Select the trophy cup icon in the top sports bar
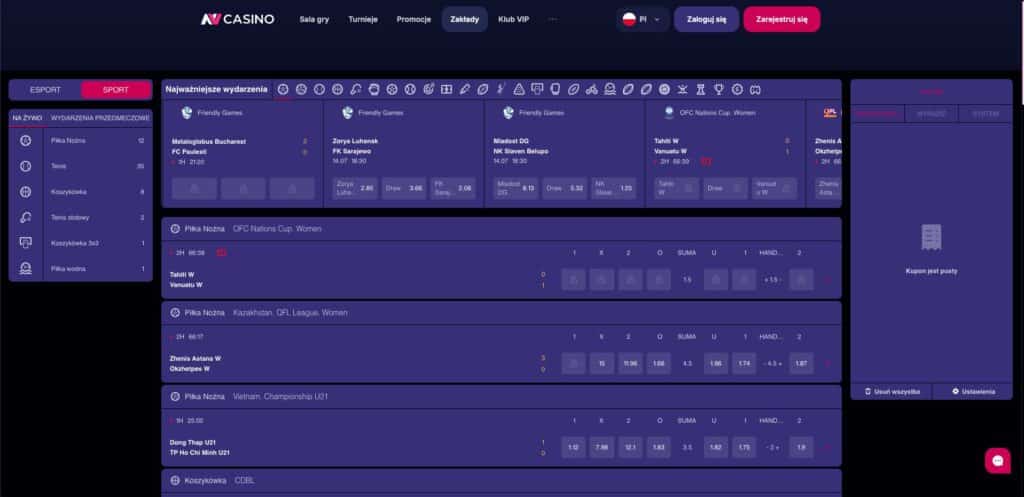The height and width of the screenshot is (497, 1024). click(x=719, y=89)
